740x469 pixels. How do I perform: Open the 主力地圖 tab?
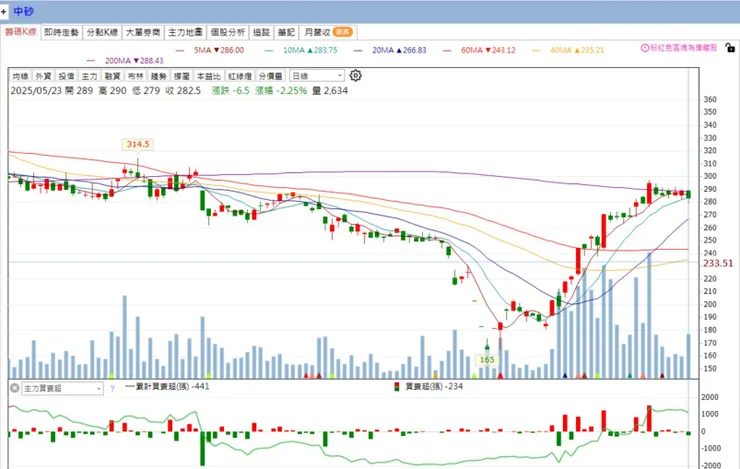185,32
